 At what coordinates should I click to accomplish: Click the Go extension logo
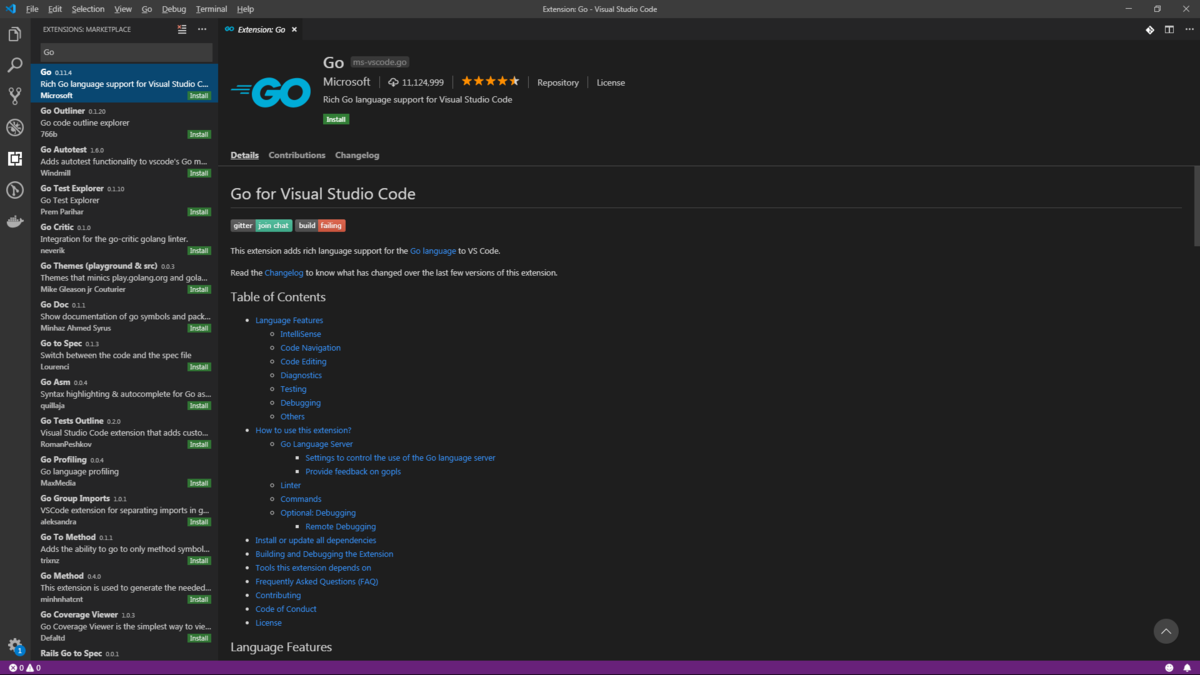[x=270, y=92]
